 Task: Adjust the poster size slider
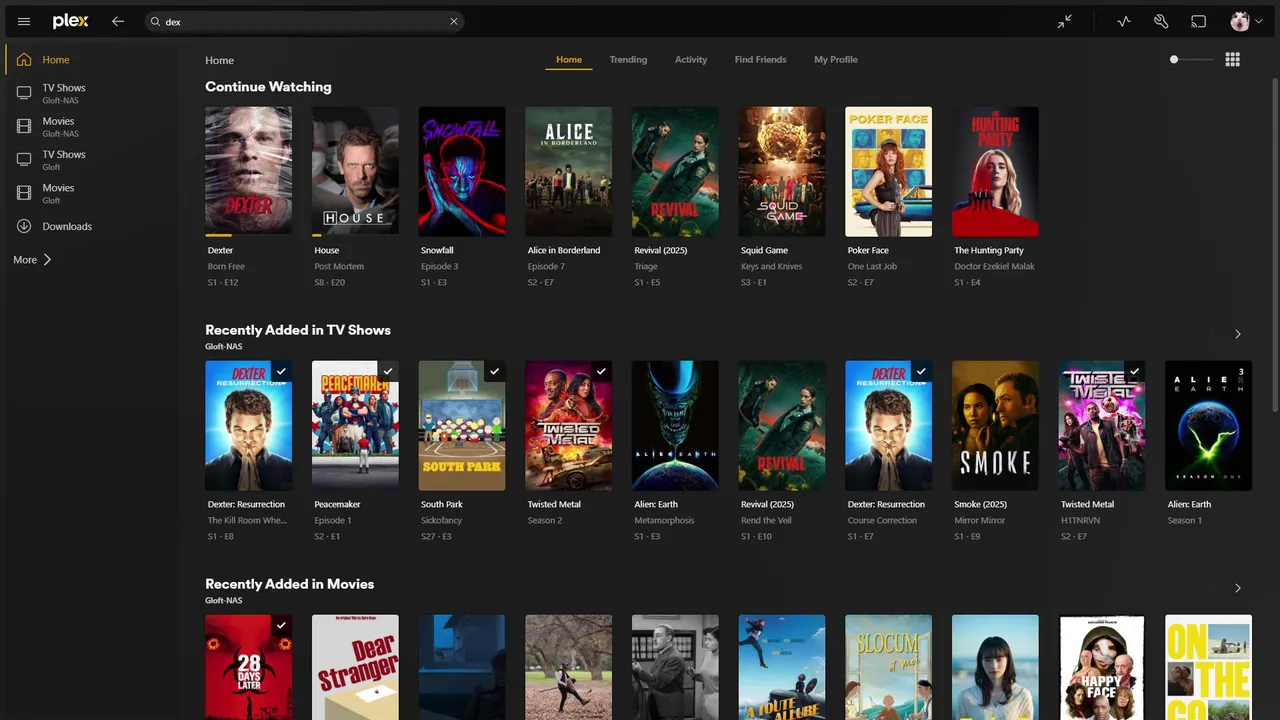(x=1192, y=60)
